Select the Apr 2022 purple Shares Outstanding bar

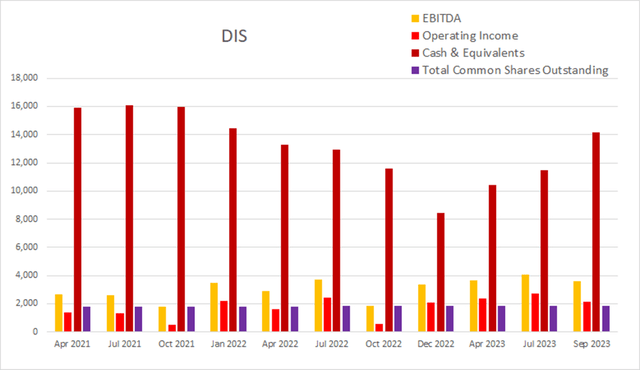[x=294, y=319]
